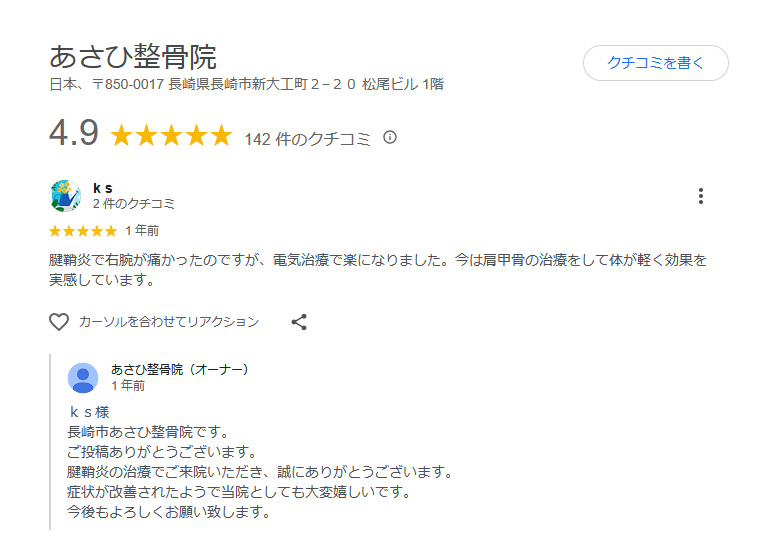The height and width of the screenshot is (539, 776).
Task: Click the share icon under the review
Action: (299, 322)
